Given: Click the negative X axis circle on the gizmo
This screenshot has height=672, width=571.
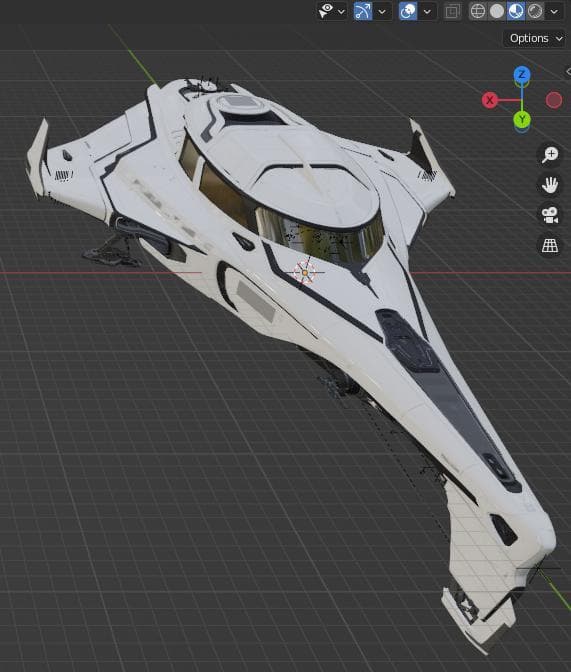Looking at the screenshot, I should [x=554, y=100].
